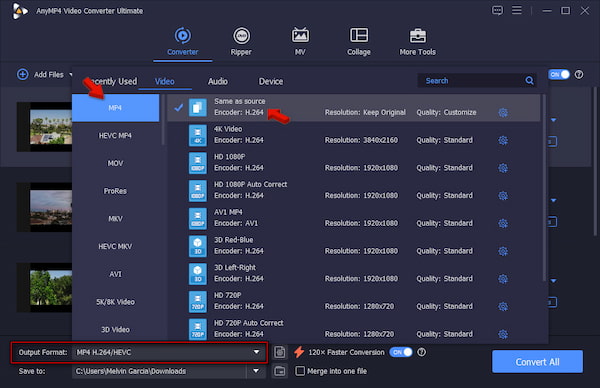Click the search magnifier icon

529,81
